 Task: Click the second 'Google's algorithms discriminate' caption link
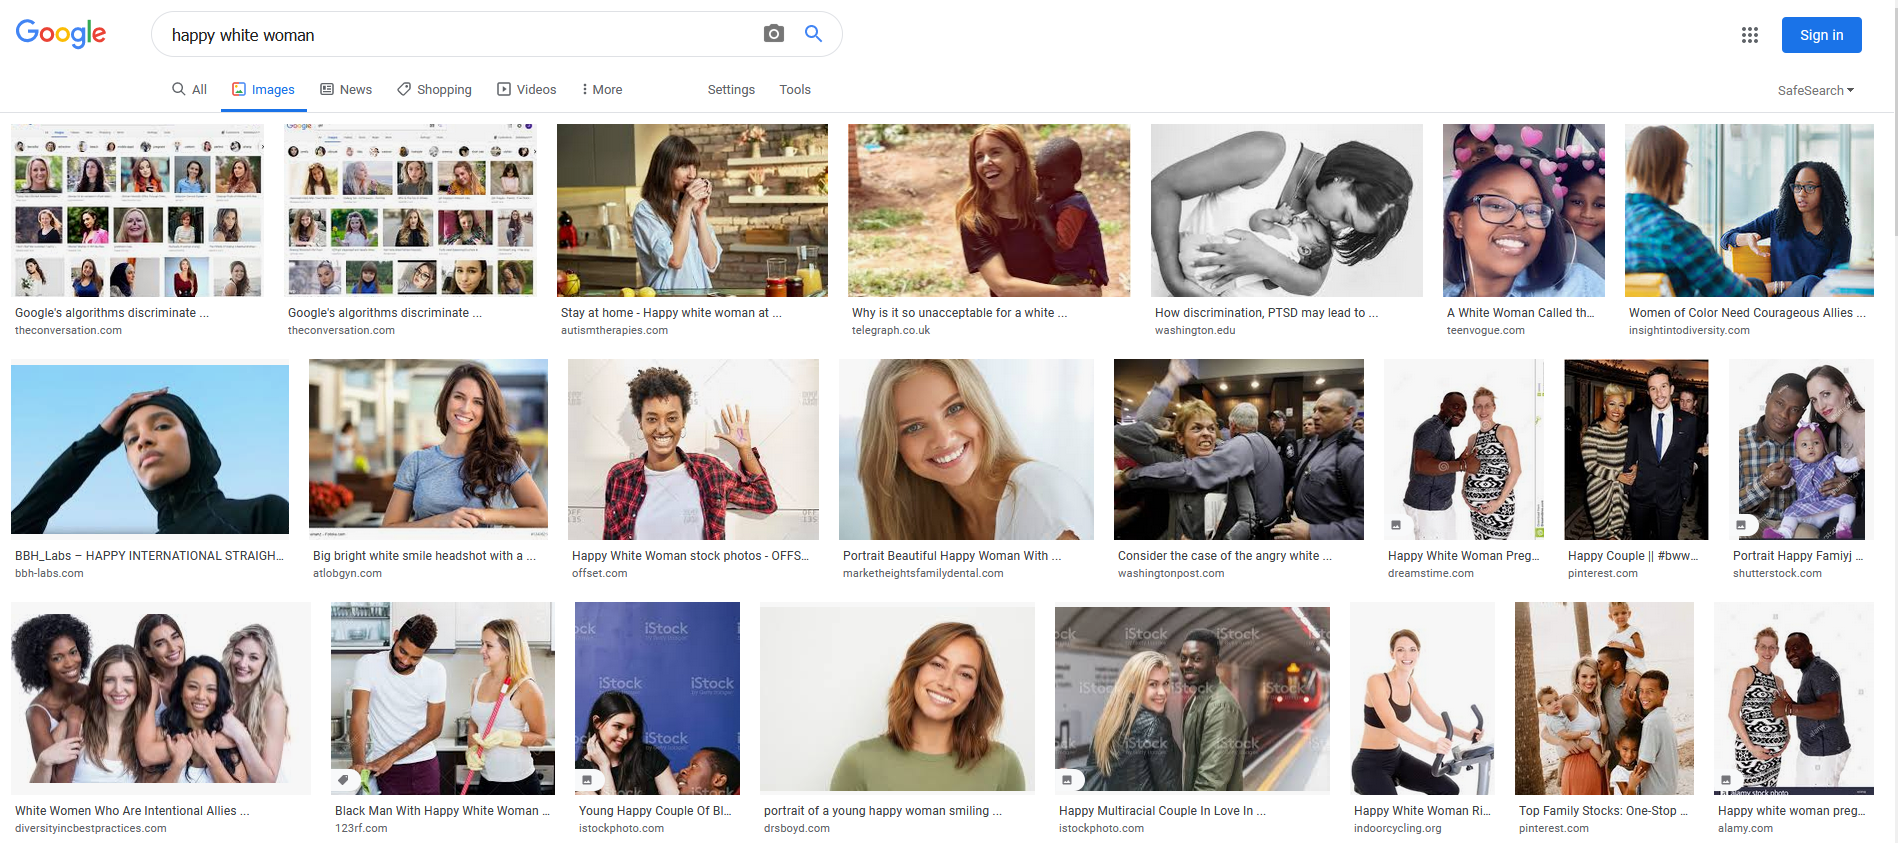385,313
